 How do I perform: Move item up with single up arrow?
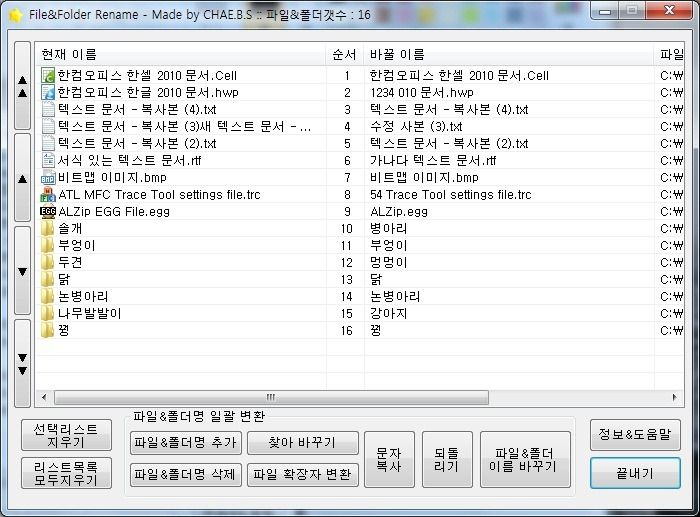(x=22, y=178)
